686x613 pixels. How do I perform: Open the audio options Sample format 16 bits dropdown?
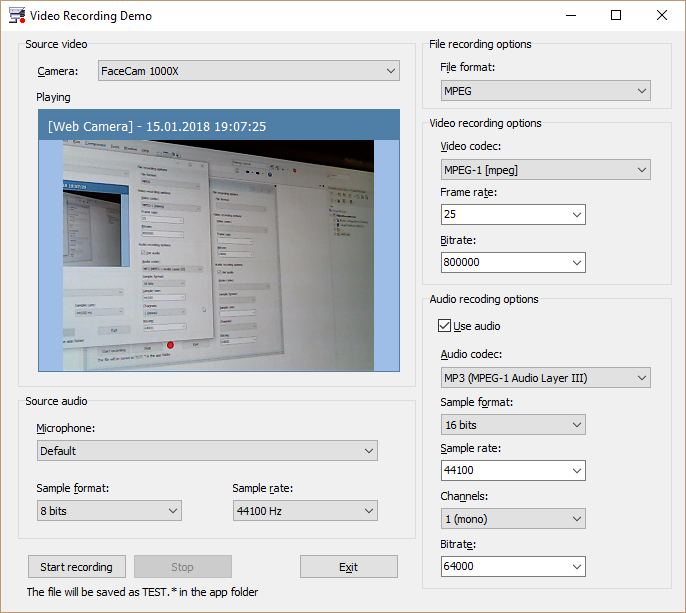(x=512, y=425)
